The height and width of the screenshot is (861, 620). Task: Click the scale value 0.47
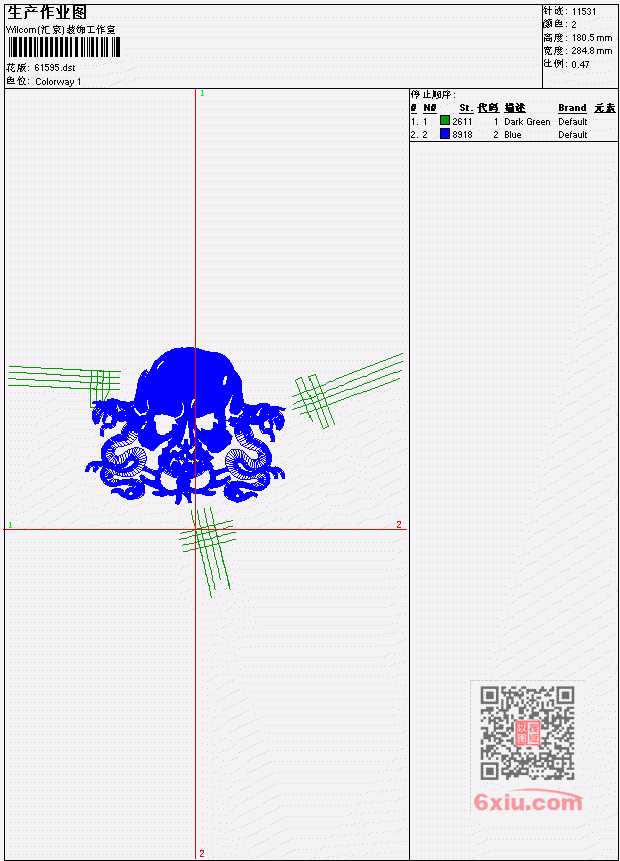(580, 64)
